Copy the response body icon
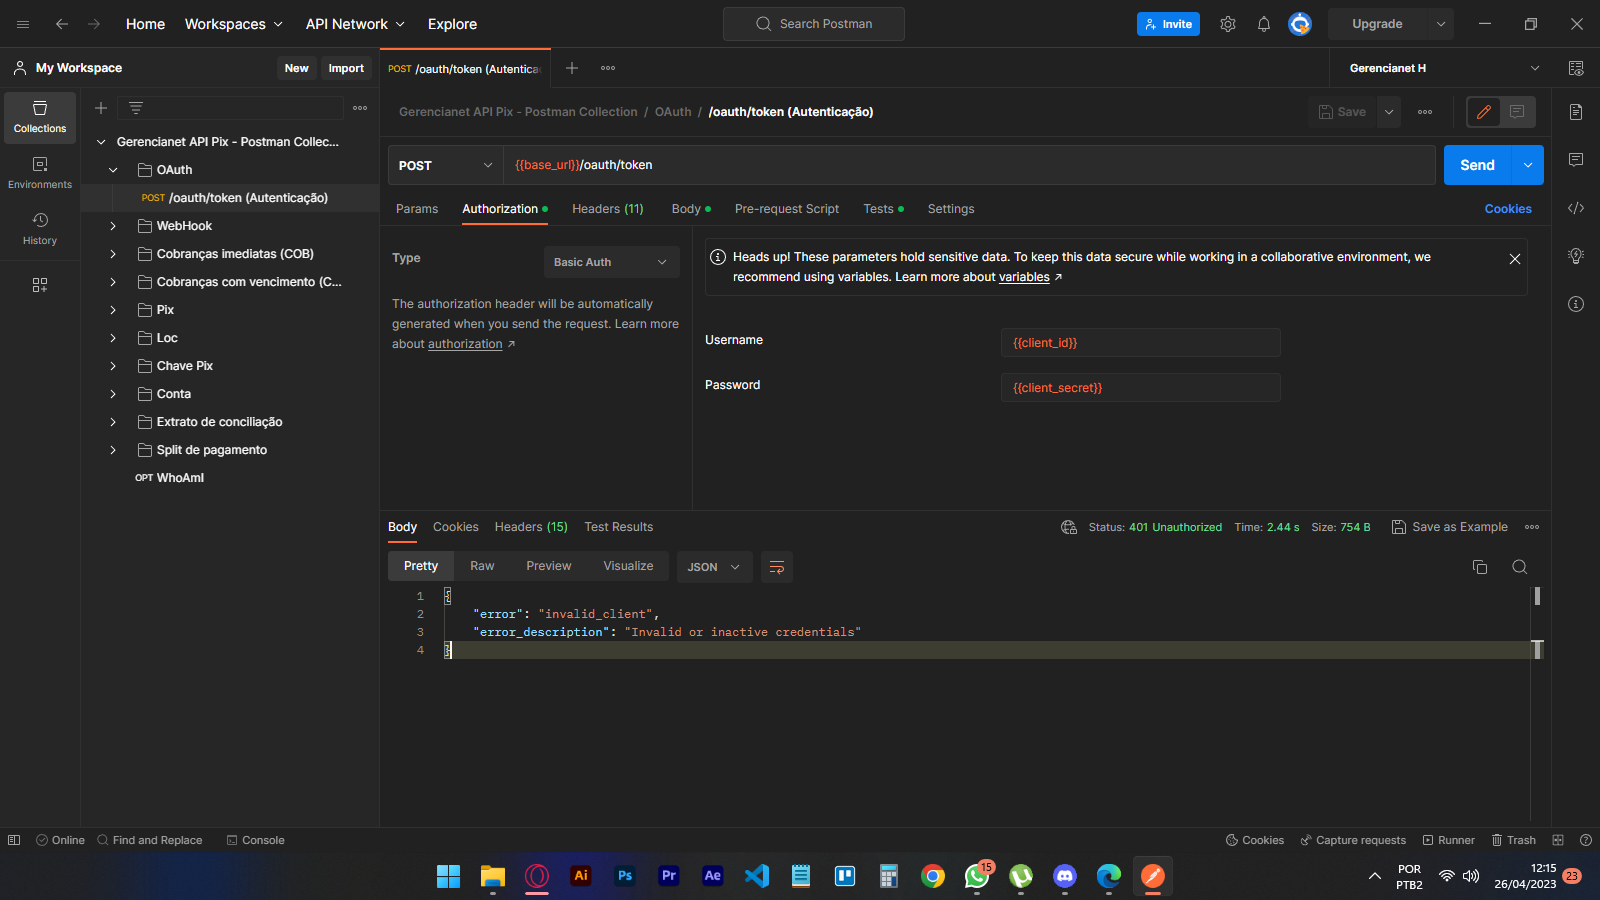The width and height of the screenshot is (1600, 900). coord(1480,567)
